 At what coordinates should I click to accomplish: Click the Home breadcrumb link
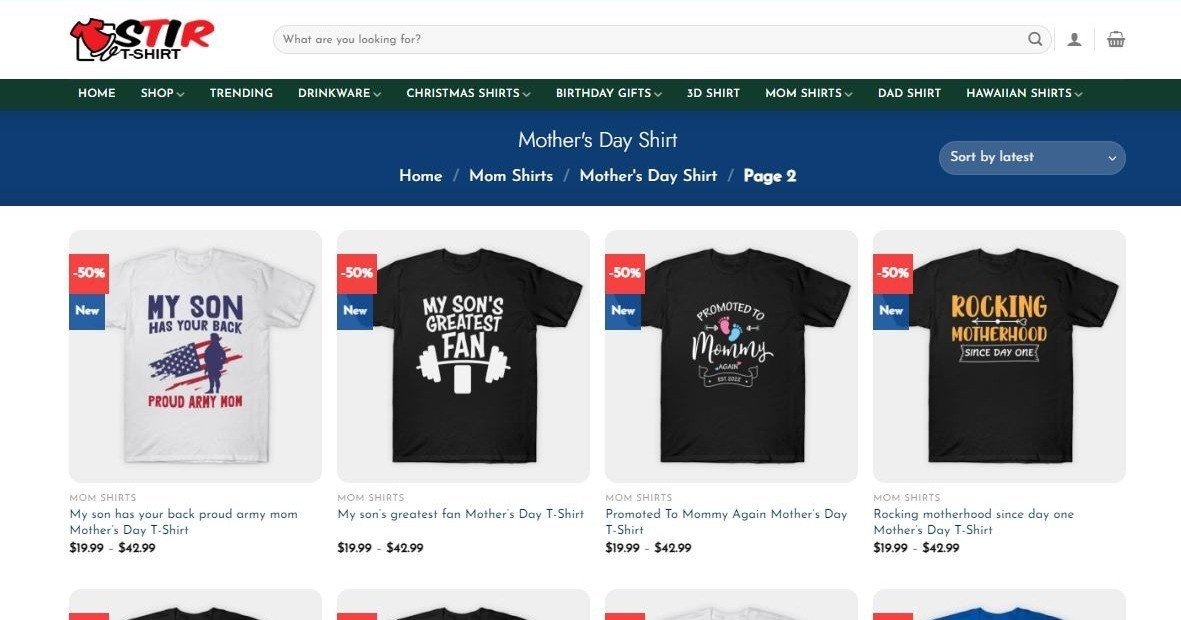point(420,176)
